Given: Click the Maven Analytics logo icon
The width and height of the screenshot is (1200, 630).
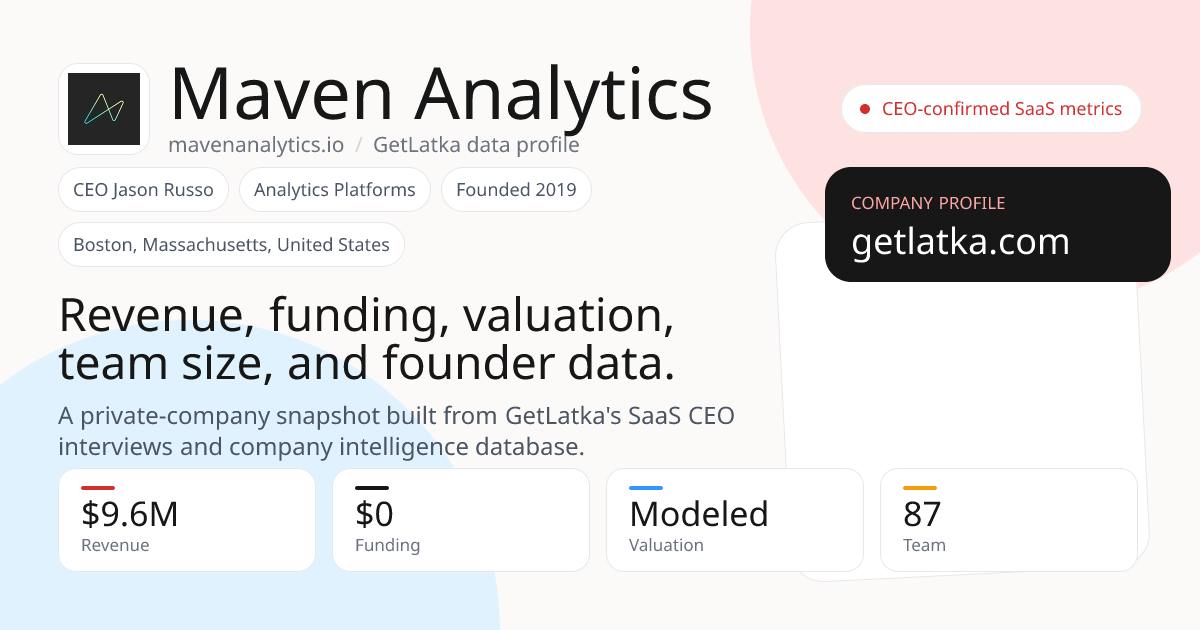Looking at the screenshot, I should (x=104, y=109).
